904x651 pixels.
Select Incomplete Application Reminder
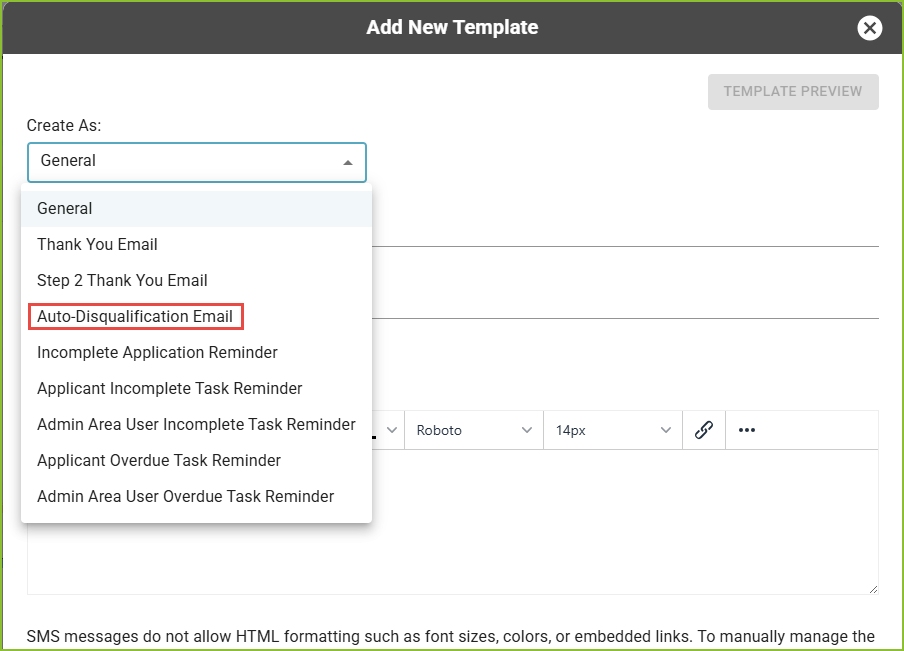(157, 353)
